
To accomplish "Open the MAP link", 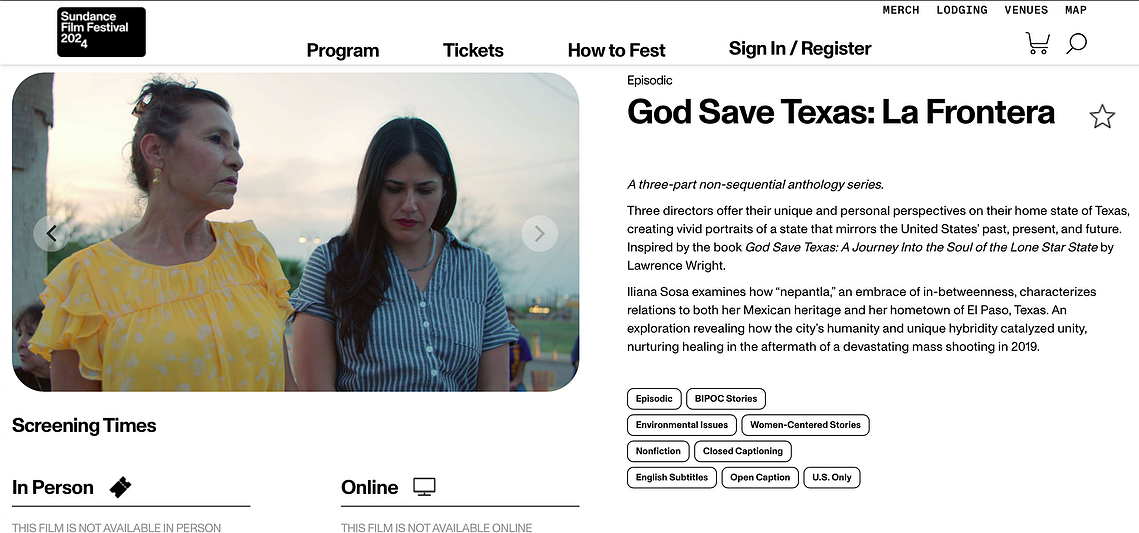I will click(x=1076, y=10).
